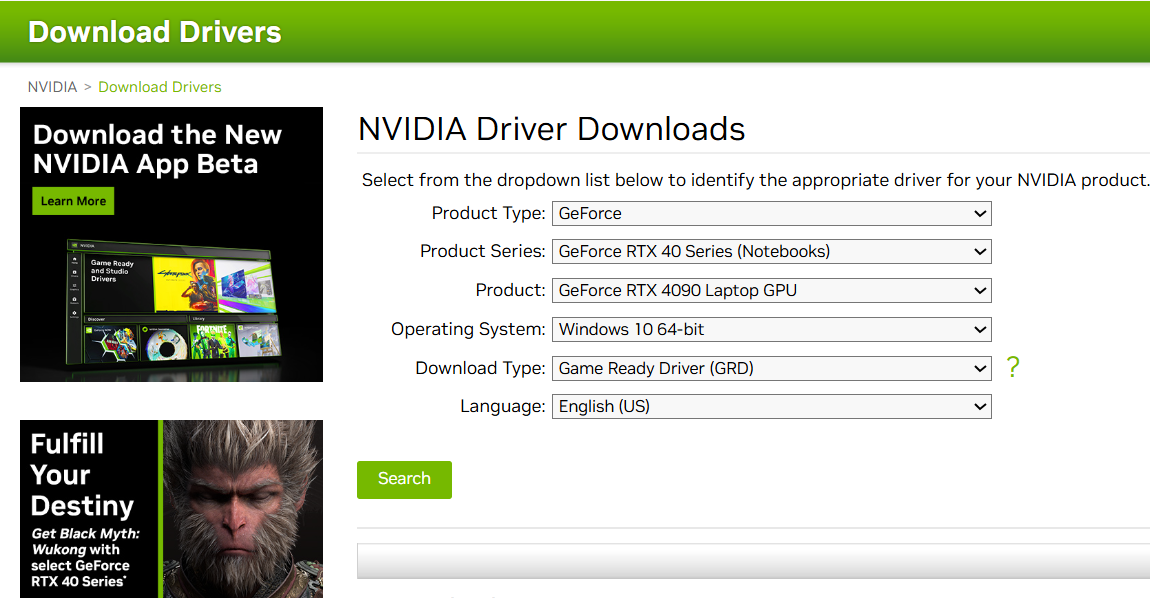Image resolution: width=1150 pixels, height=598 pixels.
Task: Open the Black Myth Wukong promo banner
Action: point(171,509)
